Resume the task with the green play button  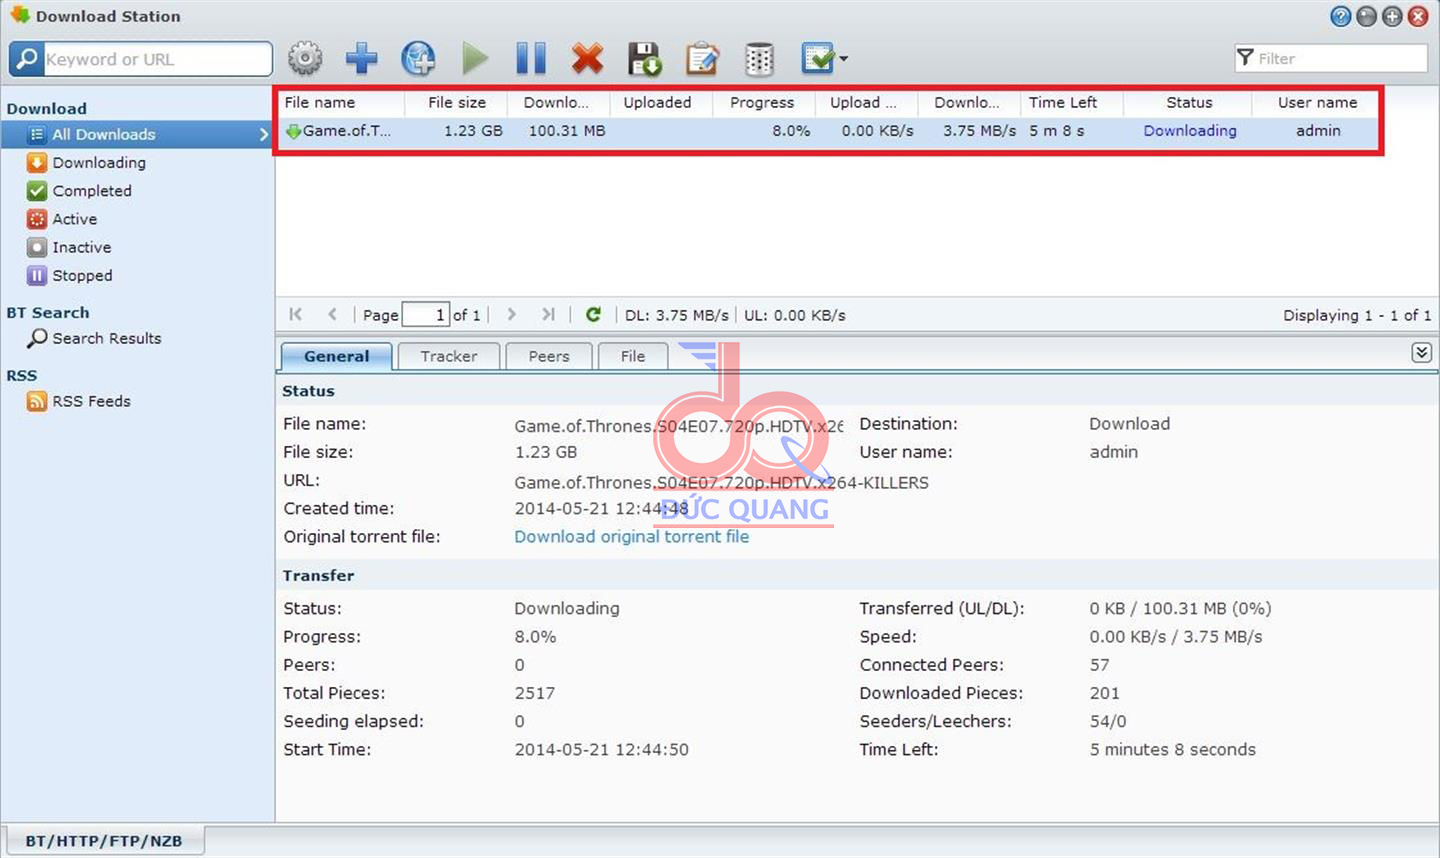(x=475, y=58)
